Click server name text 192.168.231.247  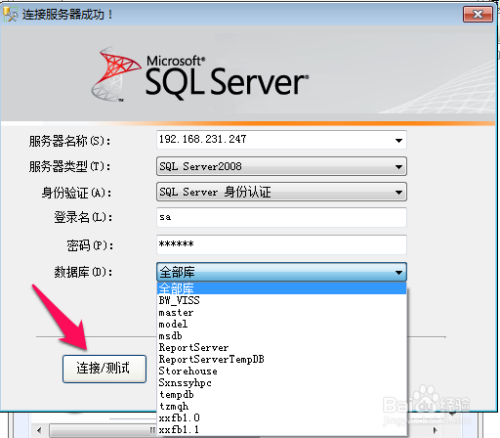(x=203, y=139)
